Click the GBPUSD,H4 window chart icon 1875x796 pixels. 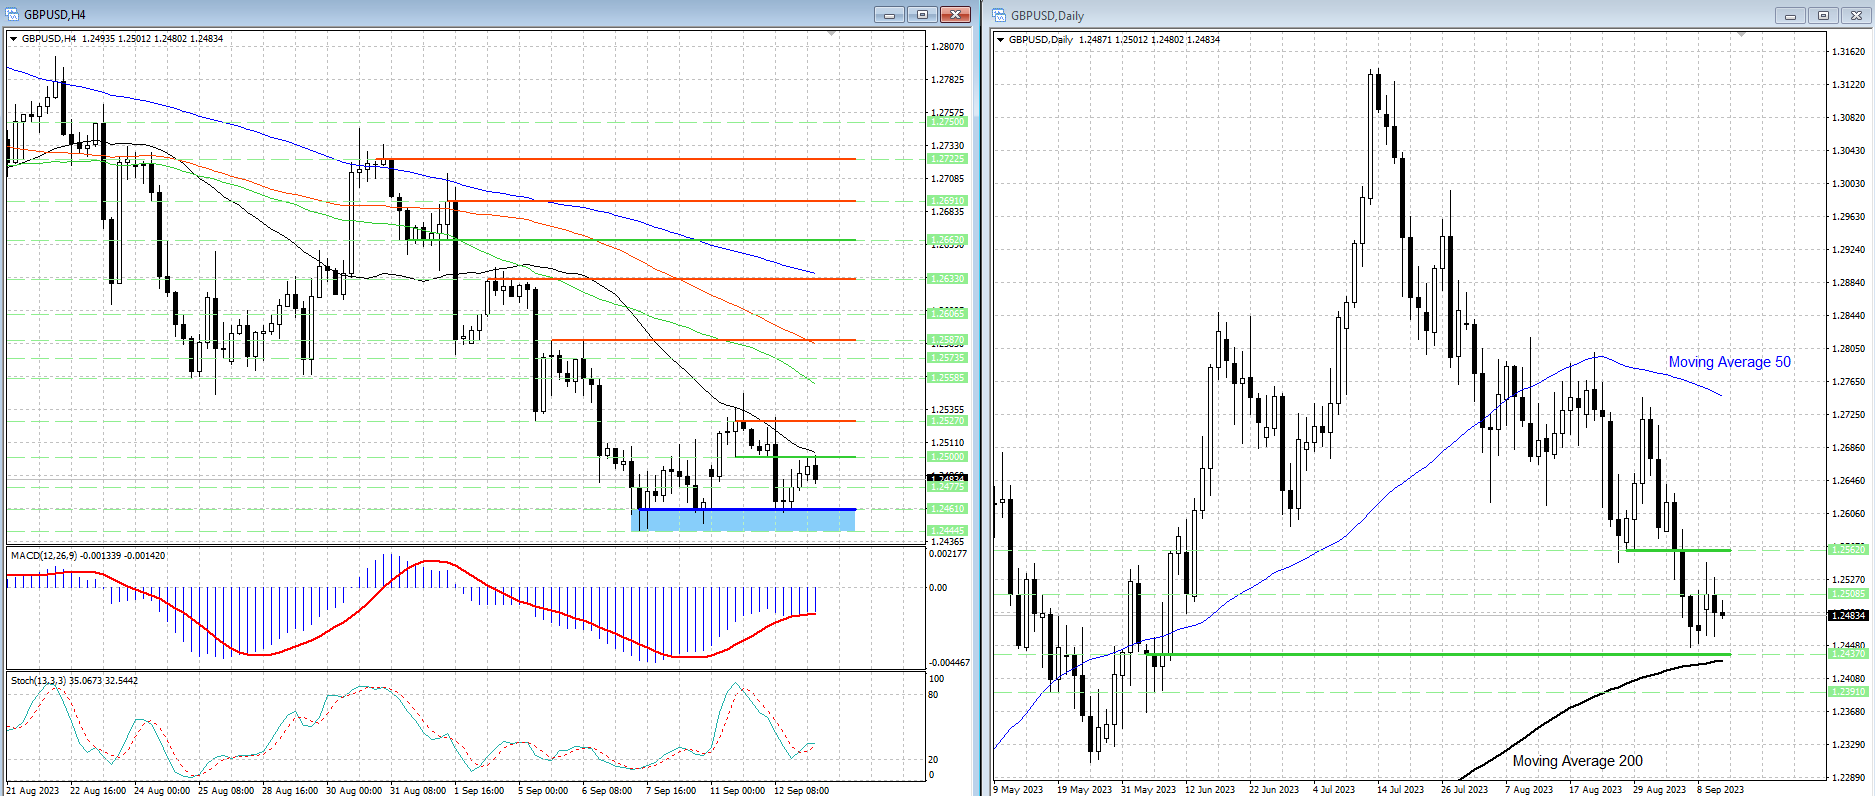[x=12, y=14]
